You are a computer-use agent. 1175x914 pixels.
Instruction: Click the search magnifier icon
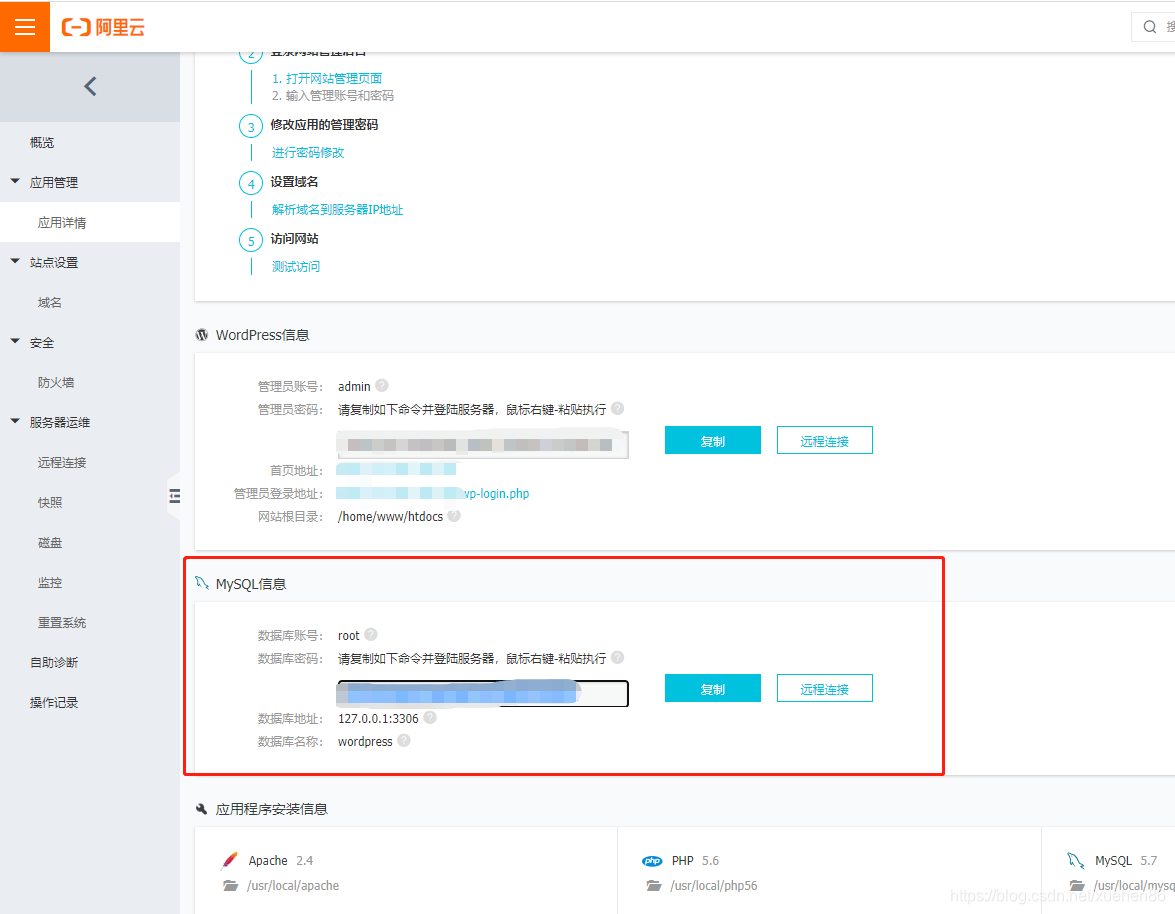(1150, 27)
